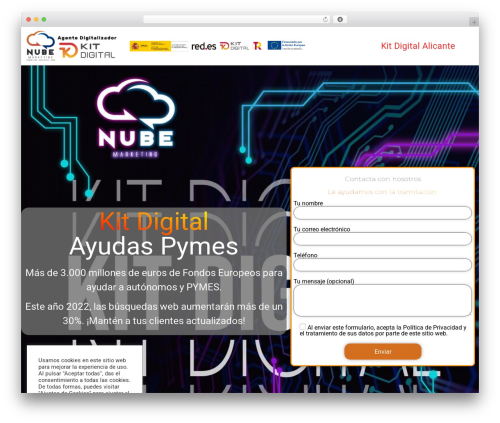Click the red.es logo

[x=204, y=46]
